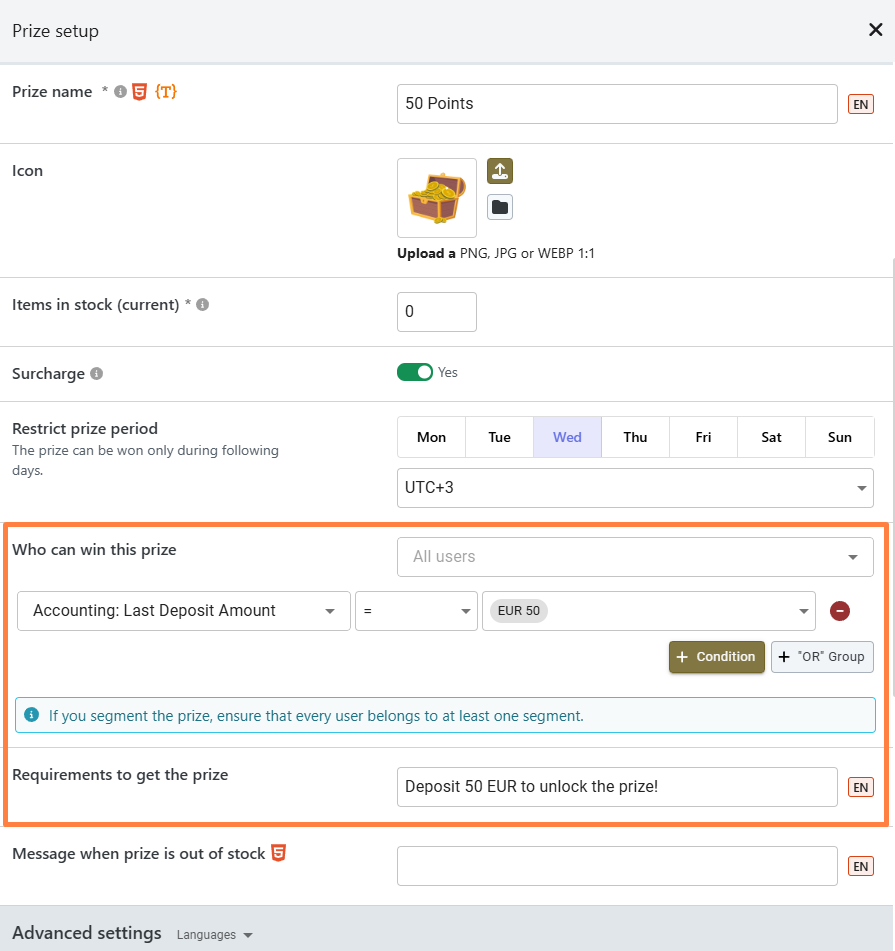895x951 pixels.
Task: Click the Prize name input field
Action: coord(617,104)
